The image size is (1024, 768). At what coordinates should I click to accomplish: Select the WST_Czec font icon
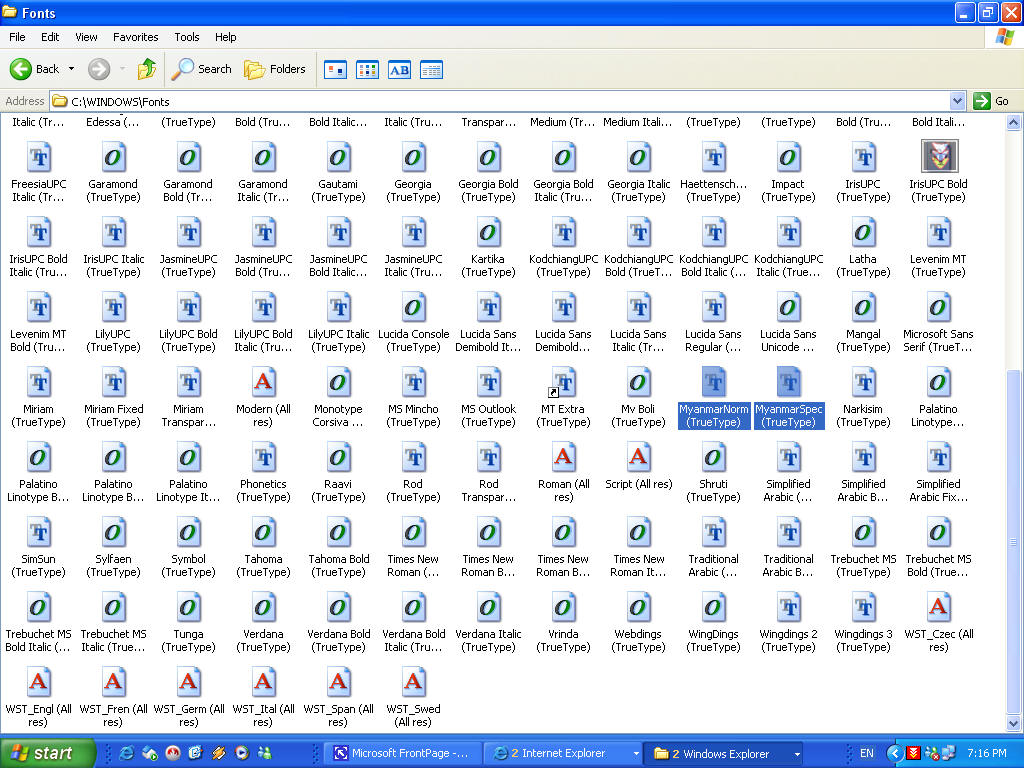click(x=938, y=607)
